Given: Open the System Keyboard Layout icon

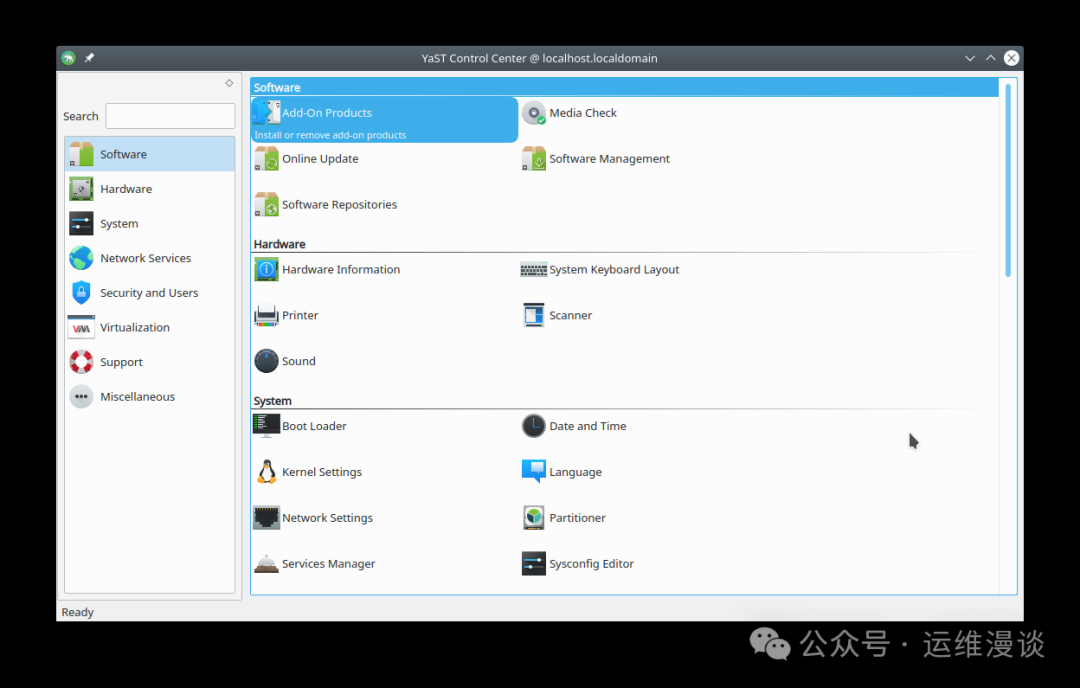Looking at the screenshot, I should [533, 269].
